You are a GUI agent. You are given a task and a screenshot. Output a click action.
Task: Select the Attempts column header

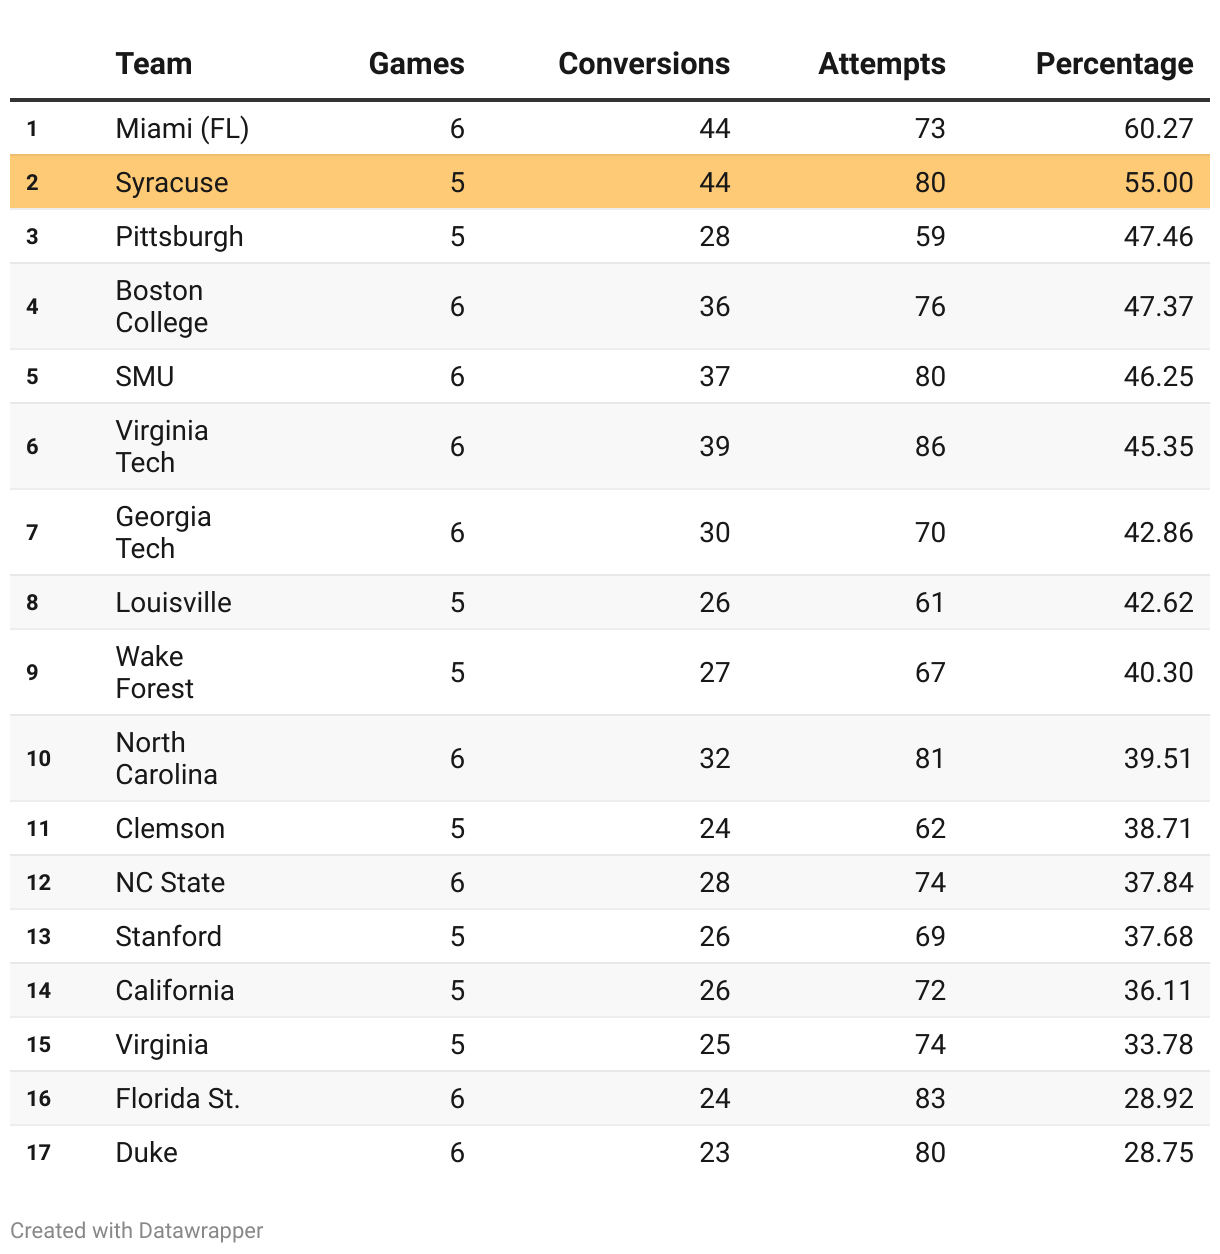[881, 64]
